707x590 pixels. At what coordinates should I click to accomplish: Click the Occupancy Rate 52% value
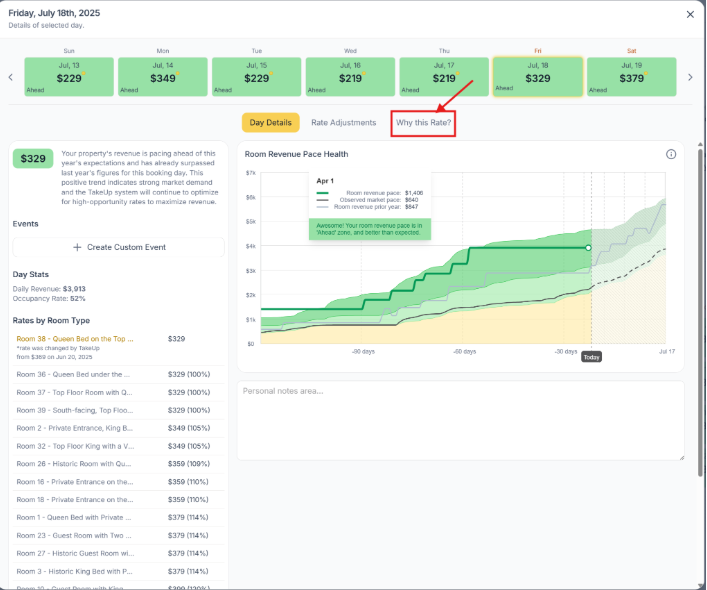pos(78,298)
